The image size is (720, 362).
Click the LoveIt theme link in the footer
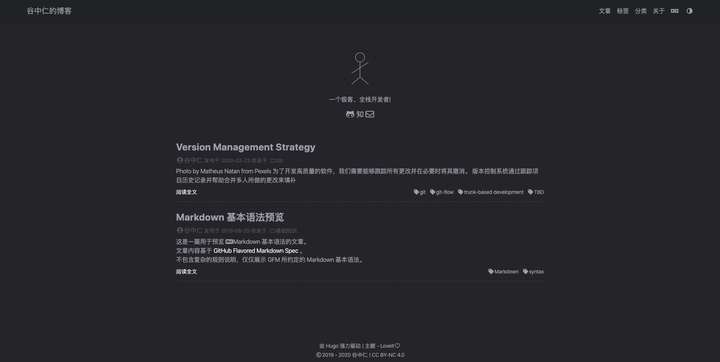(x=387, y=346)
